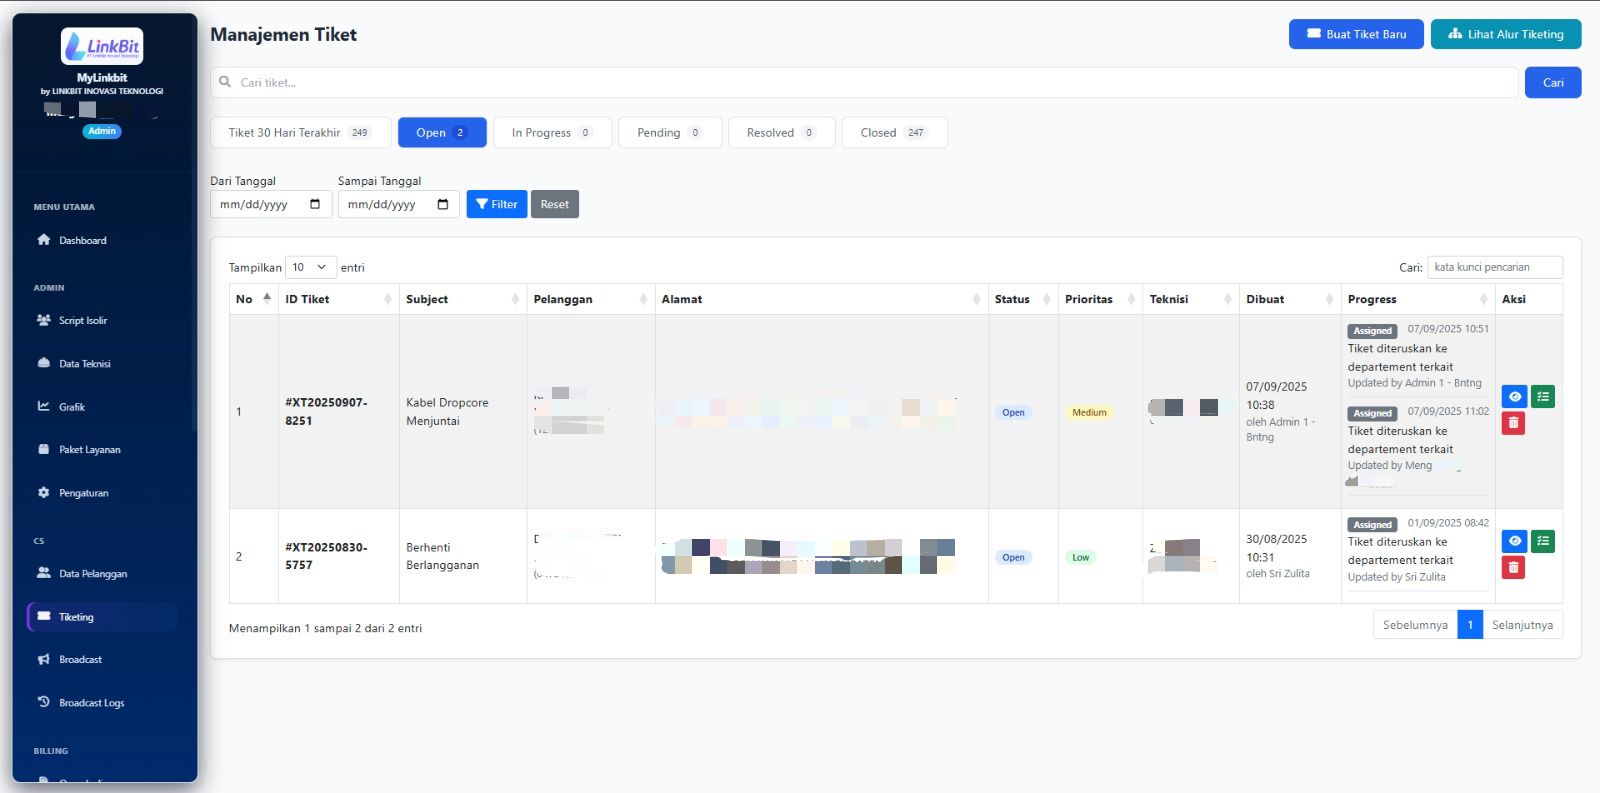Switch to the Closed tickets tab
This screenshot has height=793, width=1600.
point(894,132)
